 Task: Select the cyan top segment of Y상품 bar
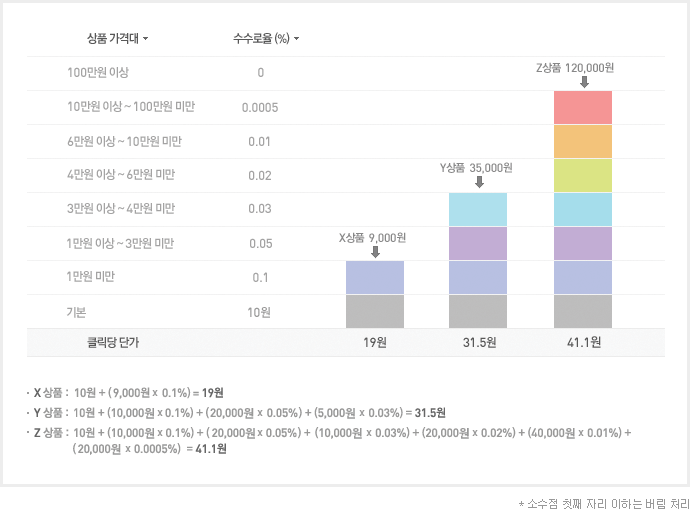(478, 209)
